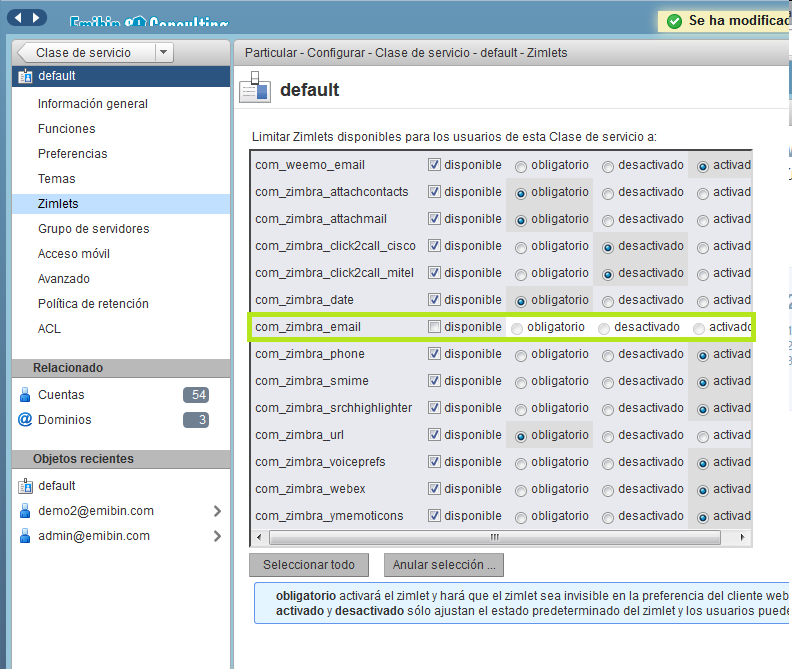Click the Clase de servicio back button
Screen dimensions: 792x669
pyautogui.click(x=87, y=53)
